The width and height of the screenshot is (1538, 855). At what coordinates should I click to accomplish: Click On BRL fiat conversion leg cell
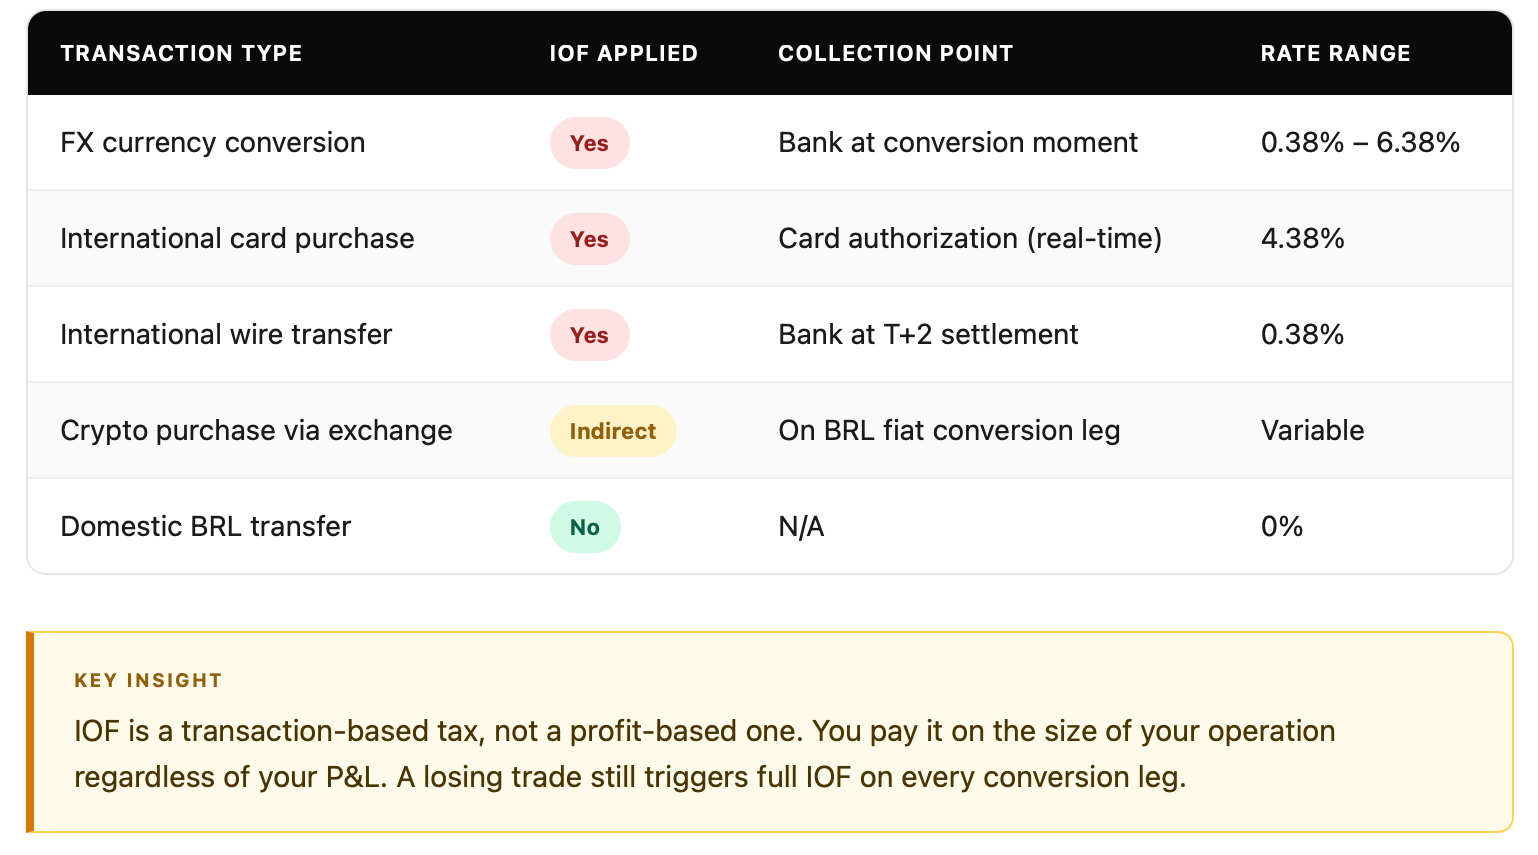[x=949, y=431]
